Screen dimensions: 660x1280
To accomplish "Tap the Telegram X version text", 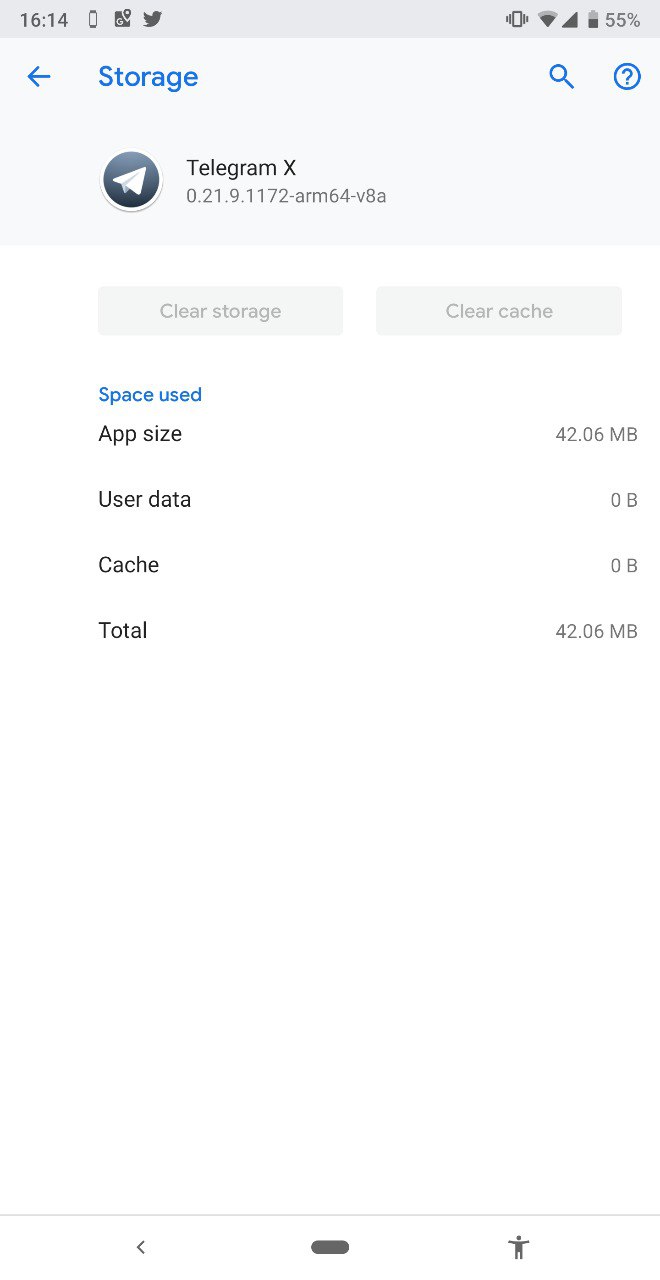I will 286,197.
